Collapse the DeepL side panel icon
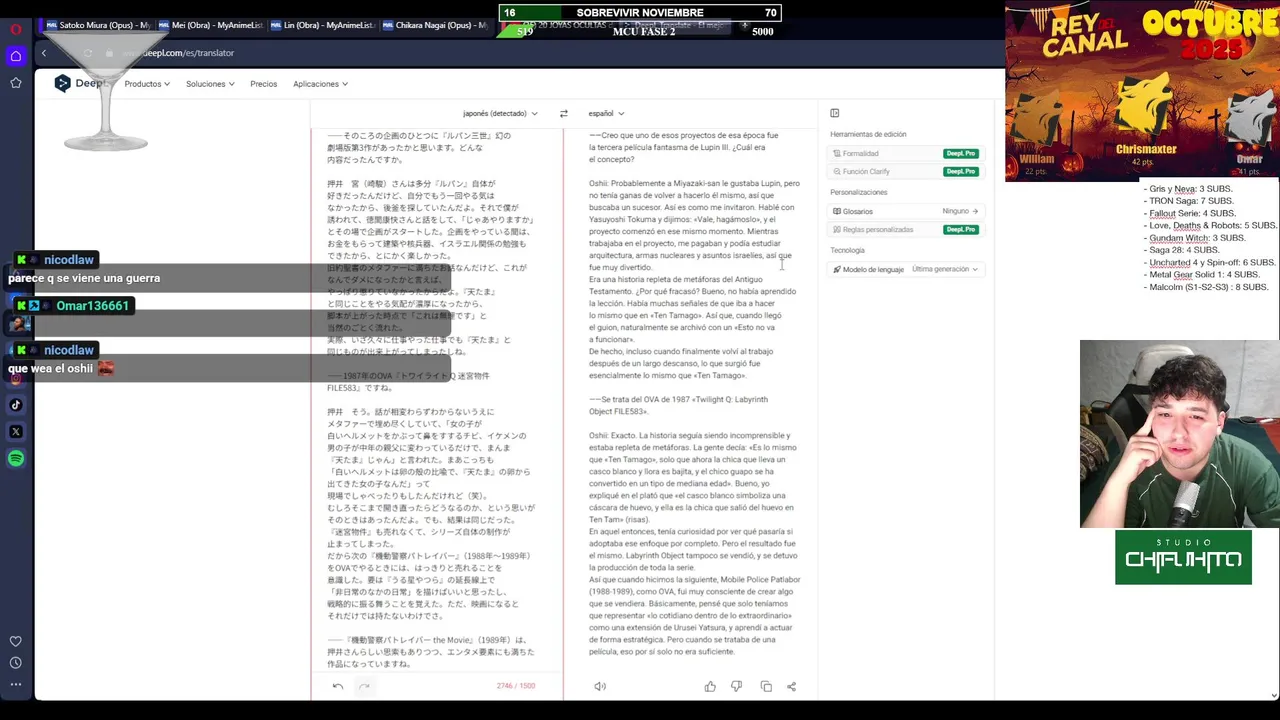The width and height of the screenshot is (1280, 720). (x=835, y=113)
